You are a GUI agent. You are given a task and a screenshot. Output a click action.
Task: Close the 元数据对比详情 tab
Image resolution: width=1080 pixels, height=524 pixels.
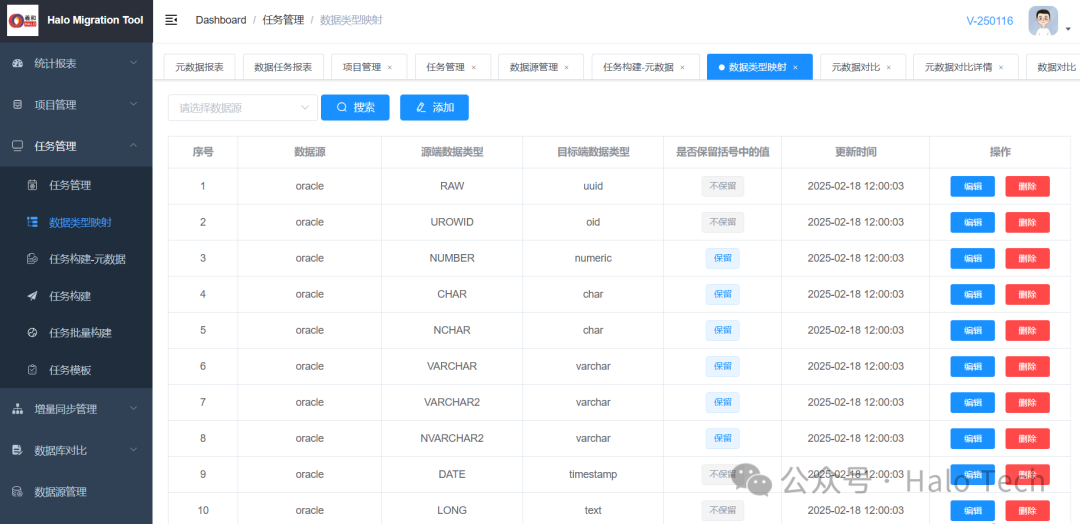[x=1001, y=67]
